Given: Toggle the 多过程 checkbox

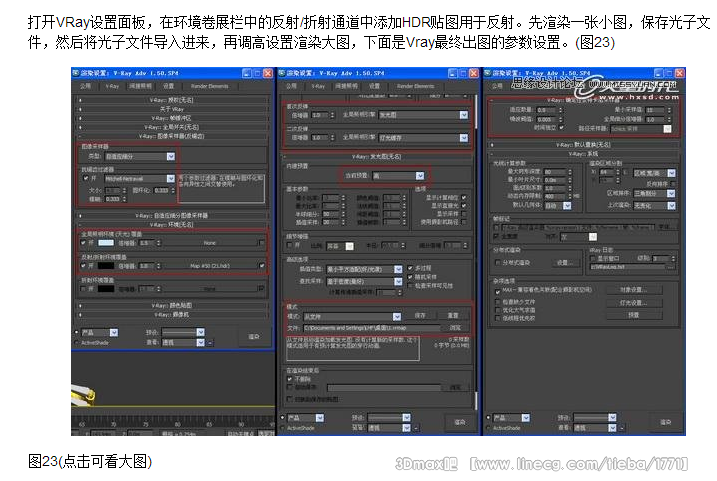Looking at the screenshot, I should pos(410,268).
